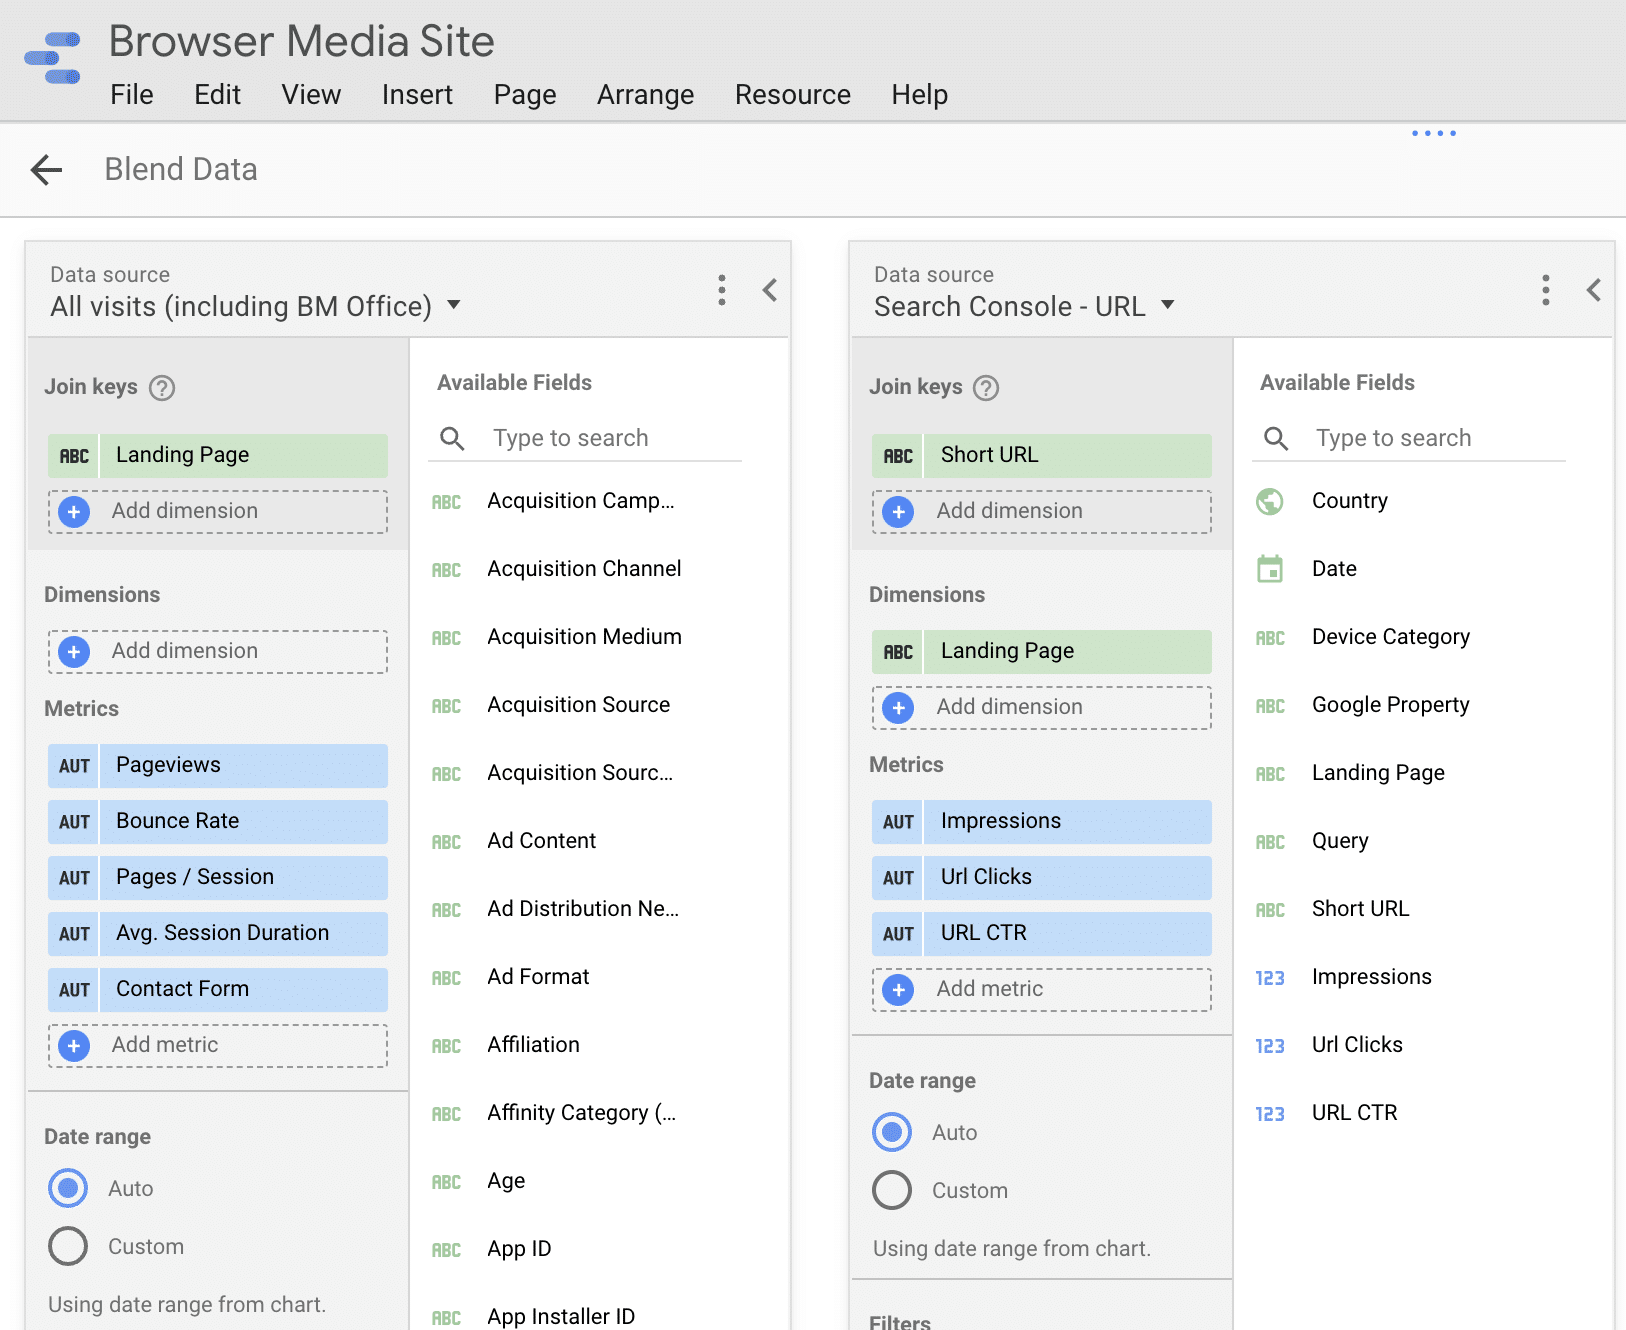Select the Url Clicks metric chip
The image size is (1626, 1330).
click(x=1042, y=878)
